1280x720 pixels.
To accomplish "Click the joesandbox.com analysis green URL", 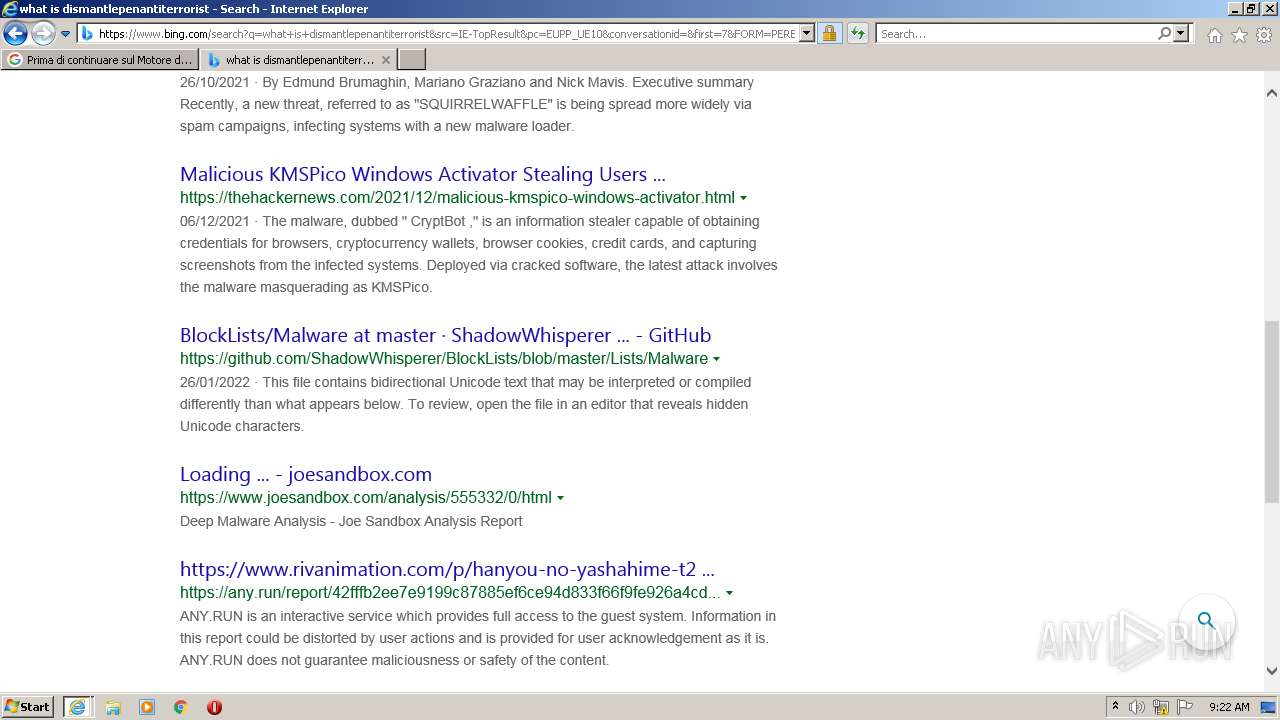I will click(366, 497).
